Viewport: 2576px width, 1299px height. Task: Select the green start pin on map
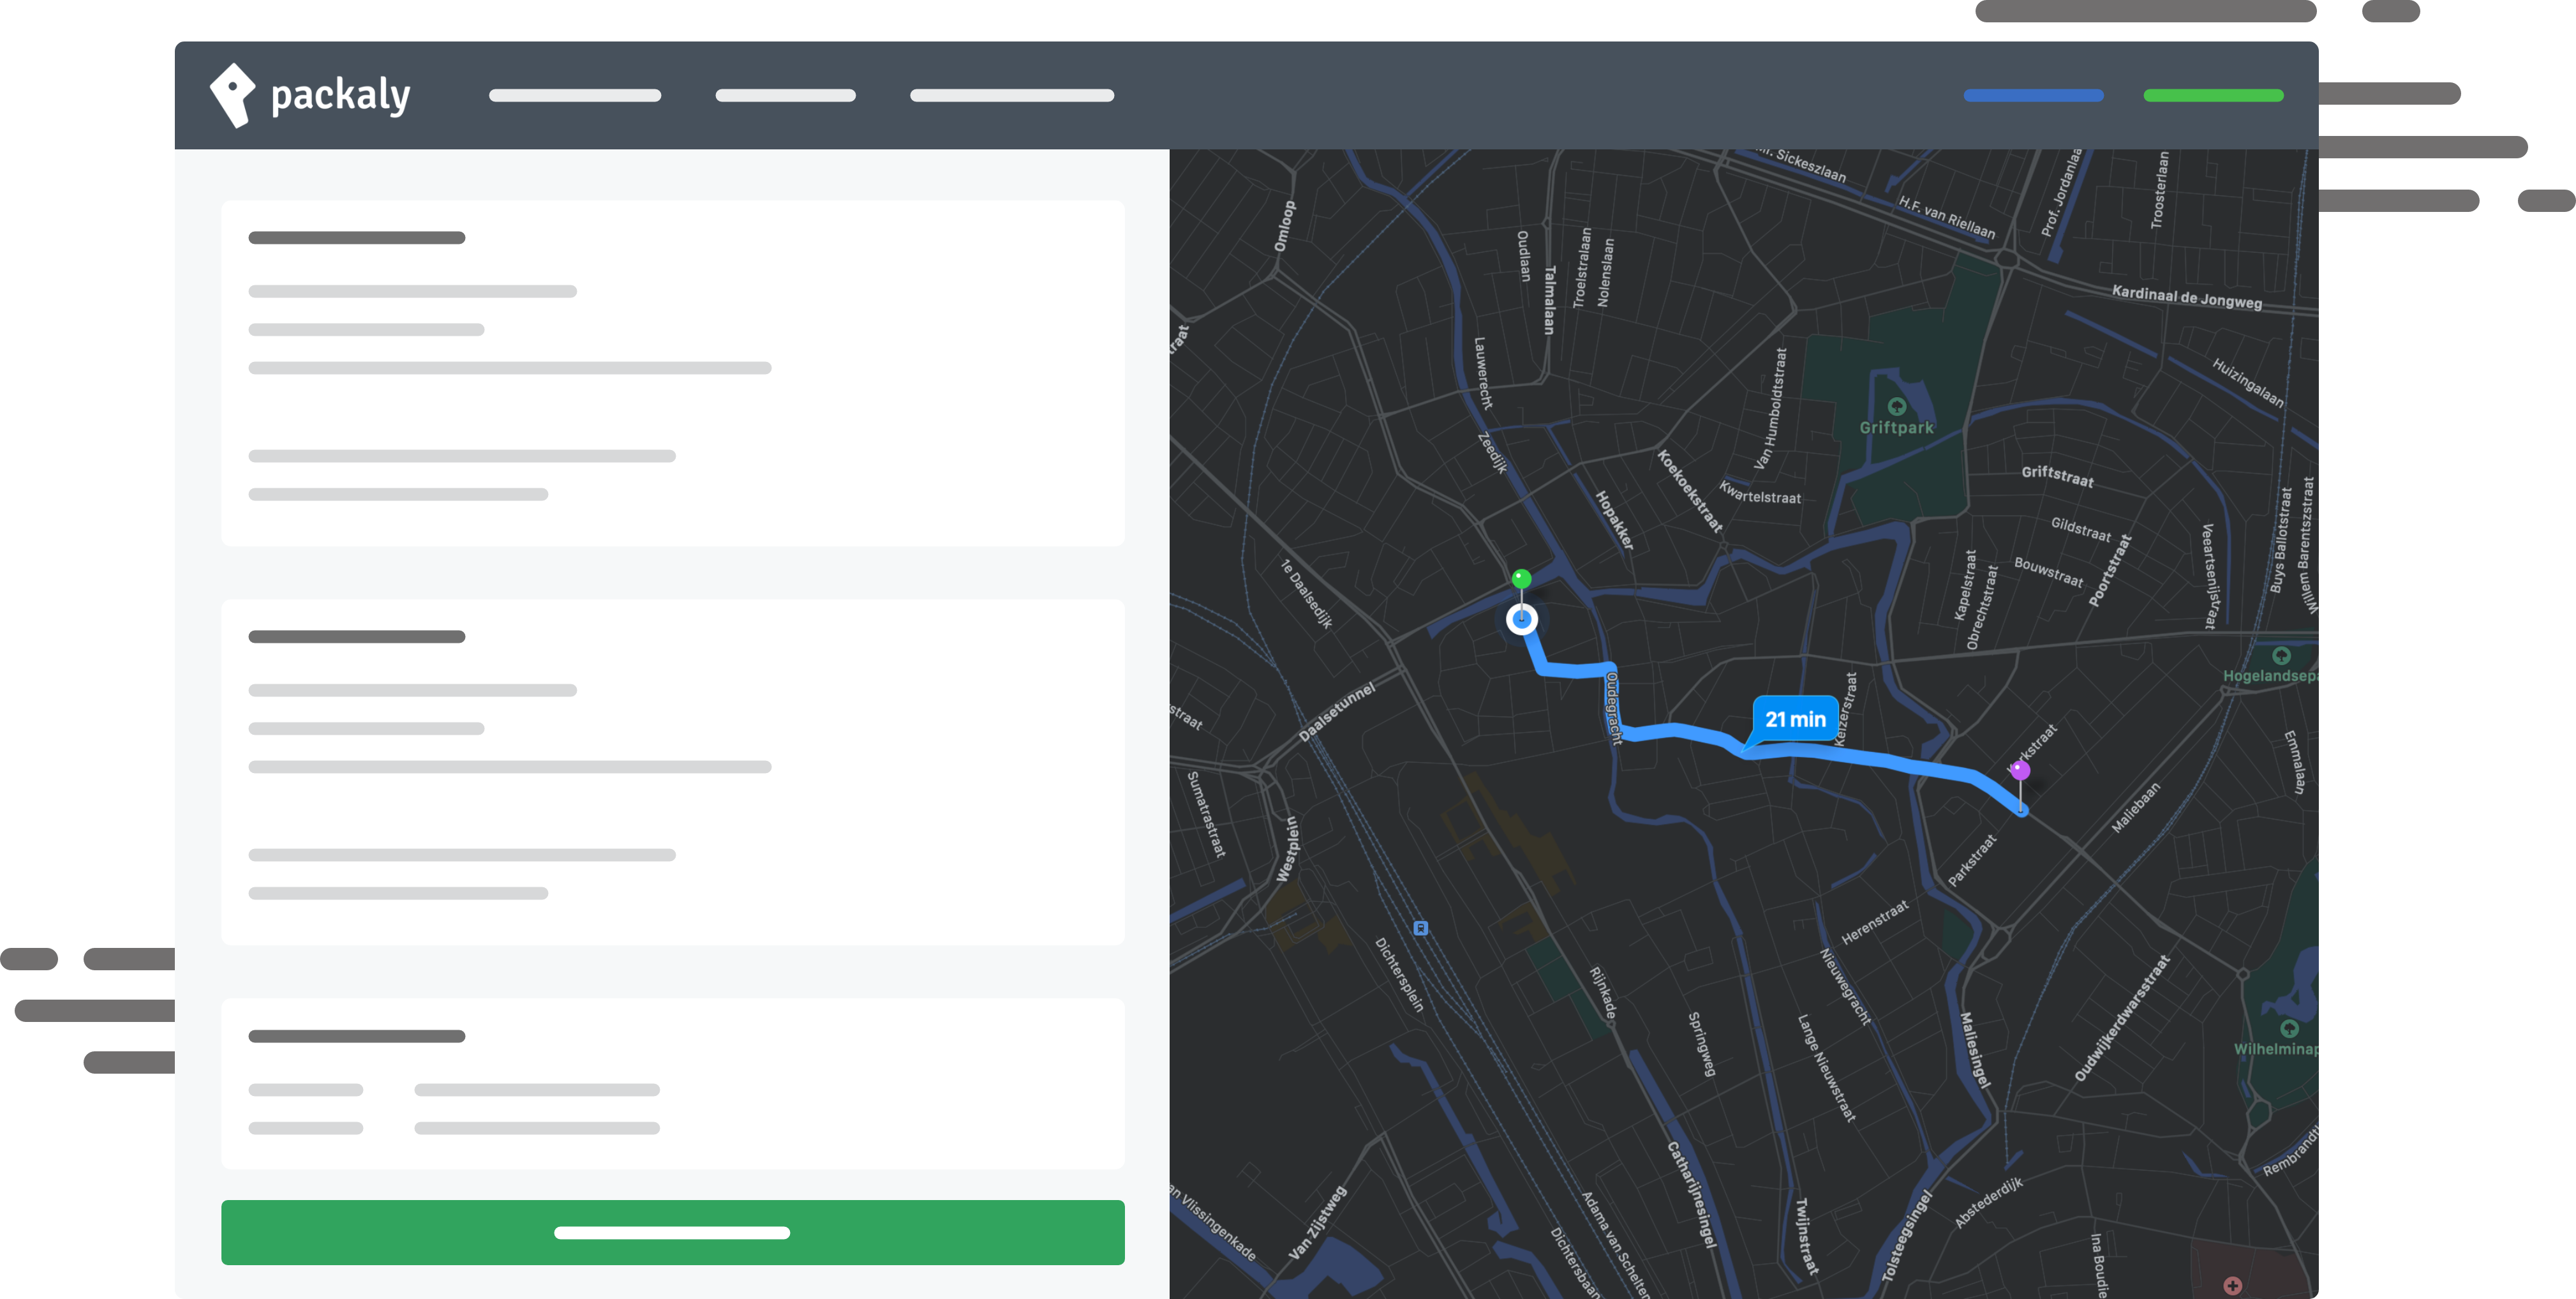point(1521,579)
